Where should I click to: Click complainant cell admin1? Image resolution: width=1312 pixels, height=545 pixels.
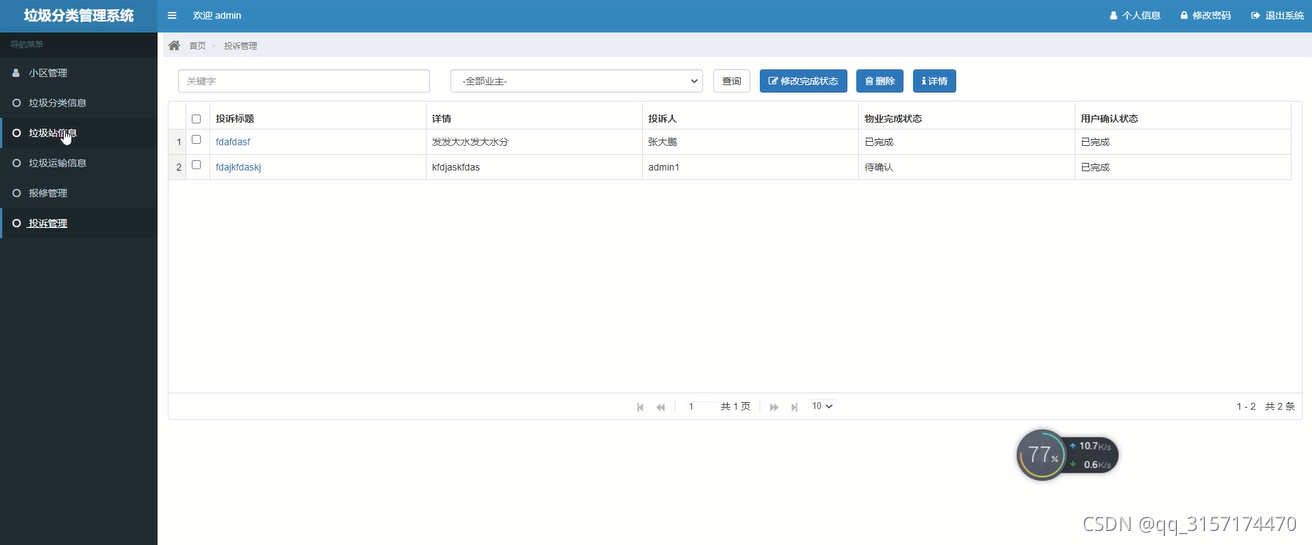coord(664,167)
